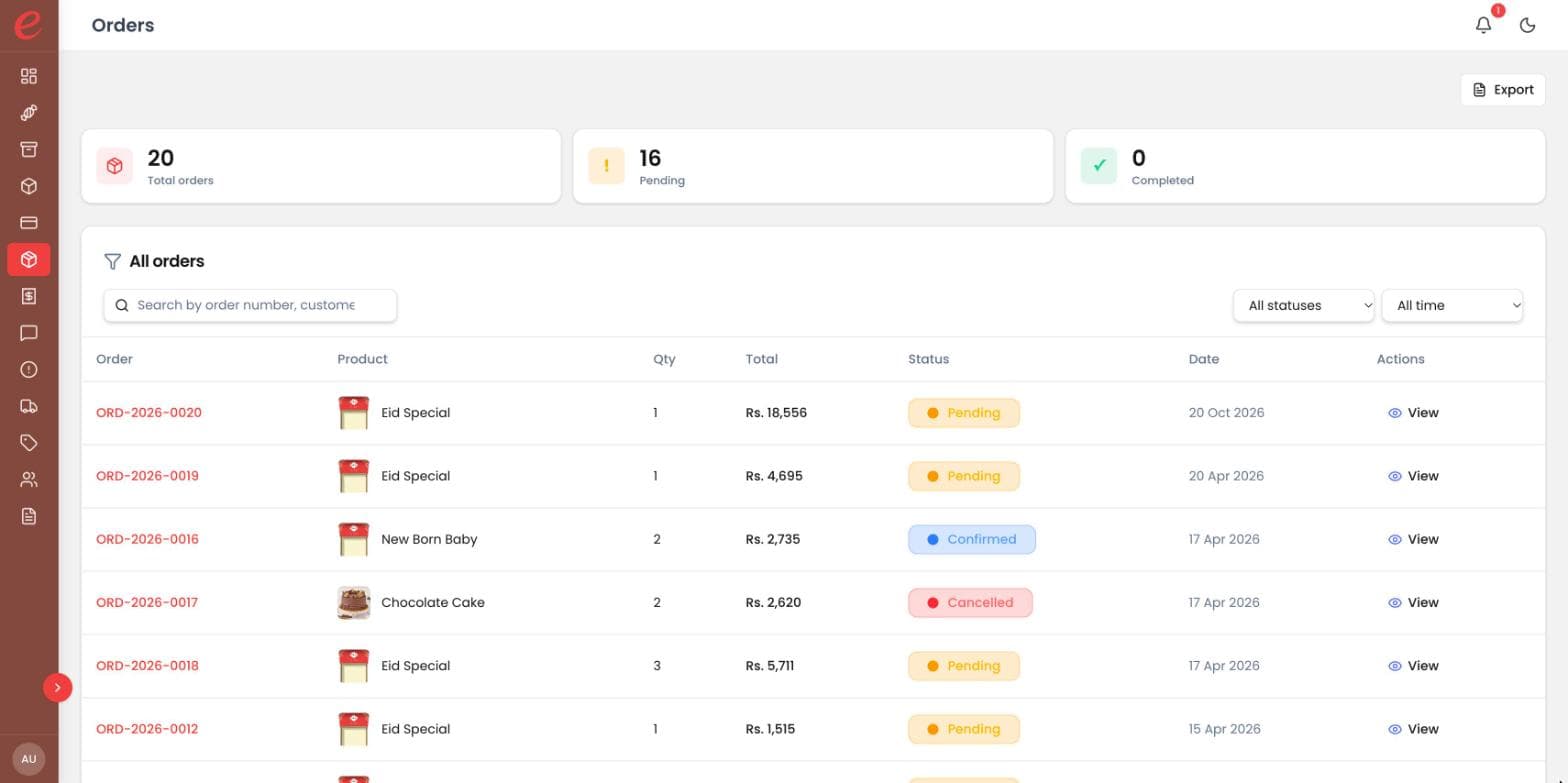Viewport: 1568px width, 783px height.
Task: Click the candy icon in sidebar
Action: tap(29, 113)
